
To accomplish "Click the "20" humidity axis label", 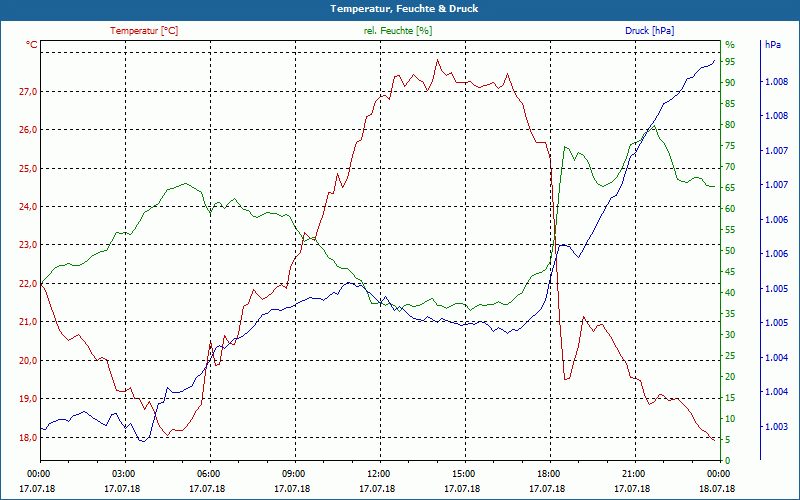I will pos(730,377).
